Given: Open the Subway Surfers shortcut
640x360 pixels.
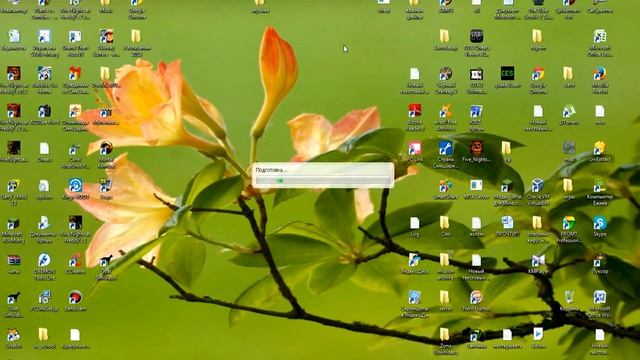Looking at the screenshot, I should point(106,37).
